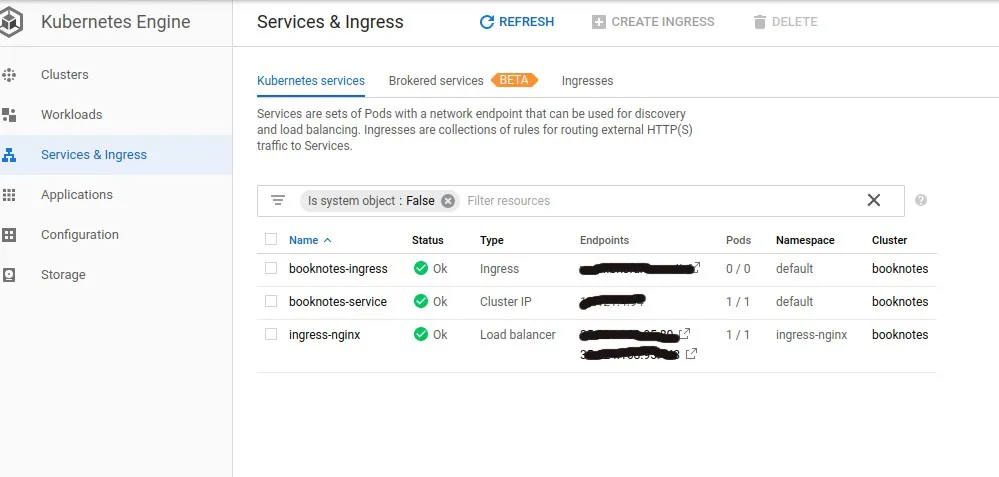Open the filter help question icon
Screen dimensions: 999x477
coord(921,200)
